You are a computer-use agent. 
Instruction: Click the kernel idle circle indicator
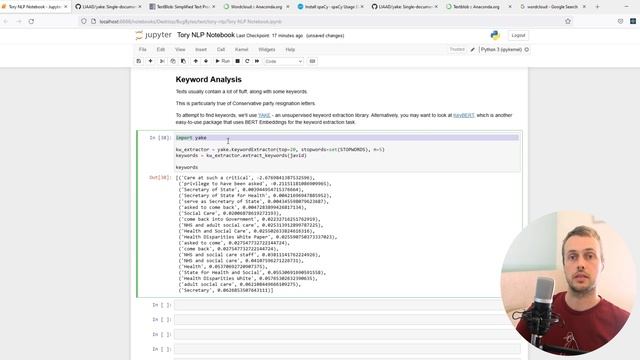(x=527, y=50)
